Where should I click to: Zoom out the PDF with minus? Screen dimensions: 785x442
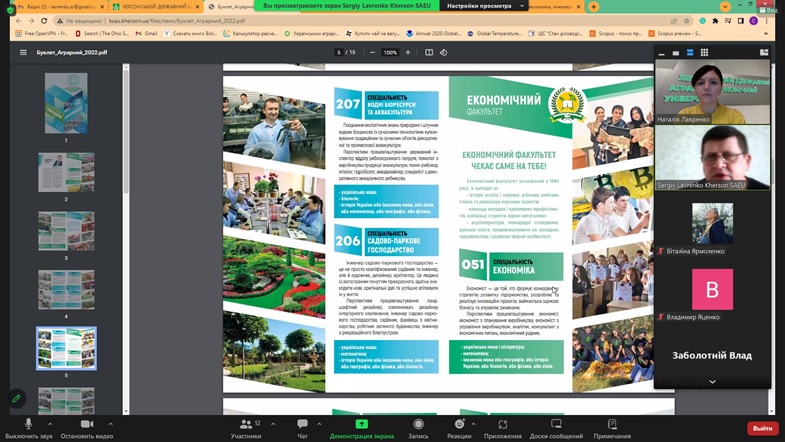coord(372,52)
